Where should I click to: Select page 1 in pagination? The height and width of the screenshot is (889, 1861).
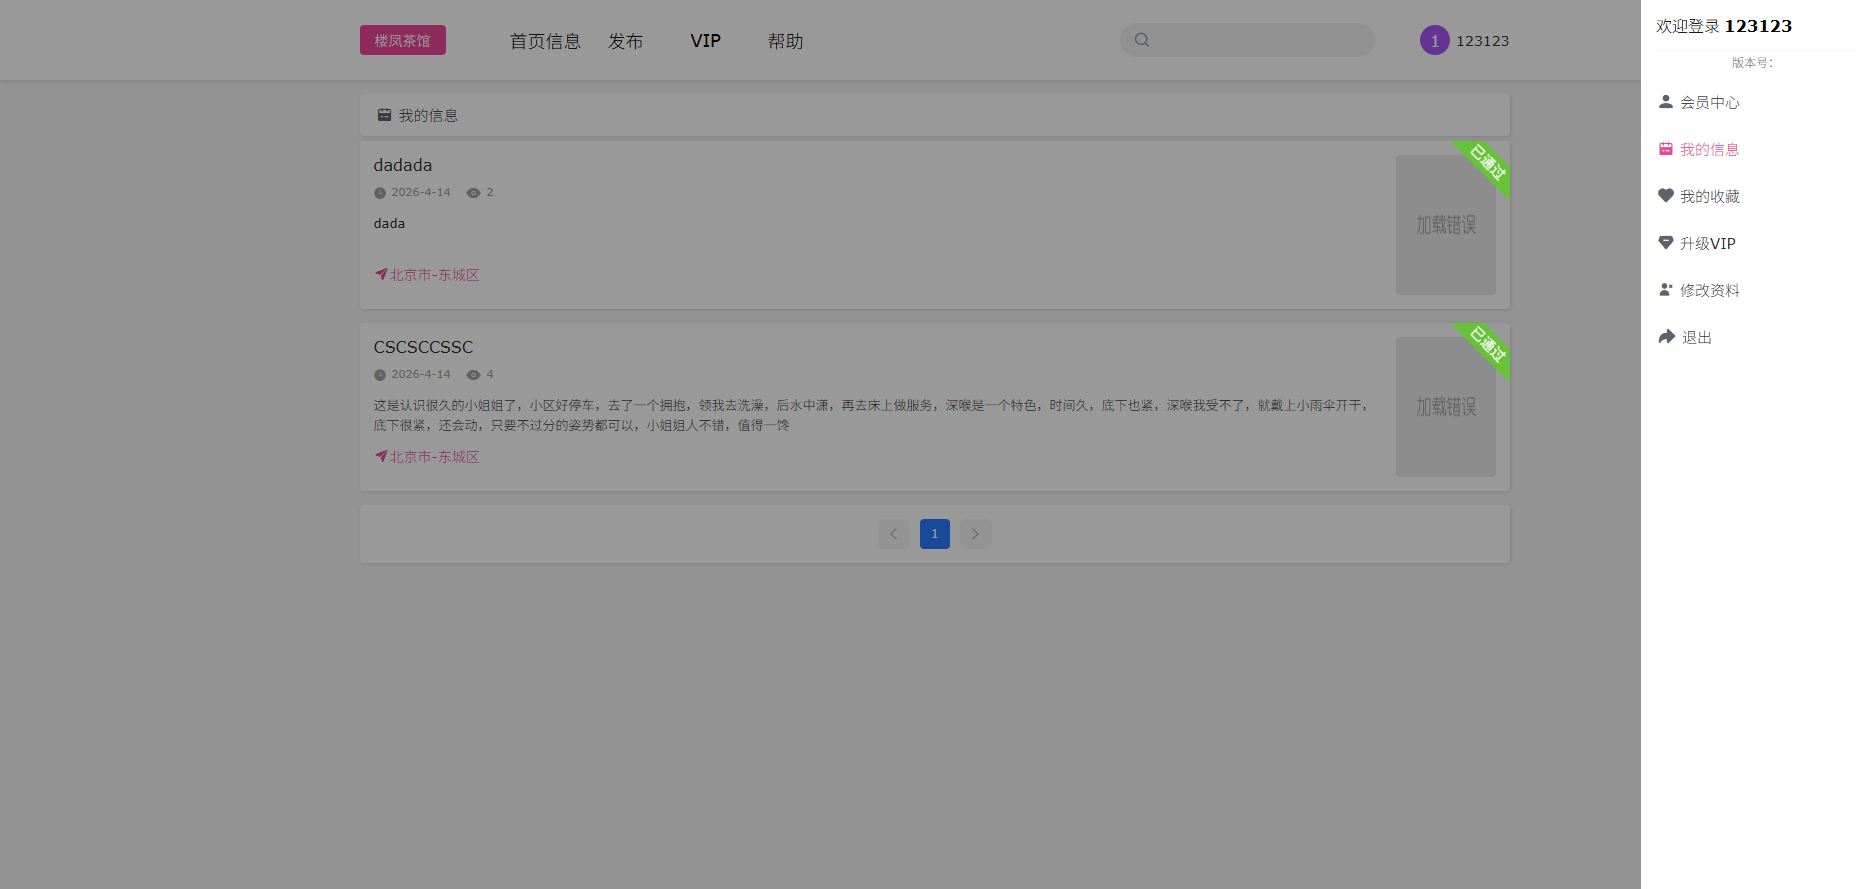(x=935, y=534)
